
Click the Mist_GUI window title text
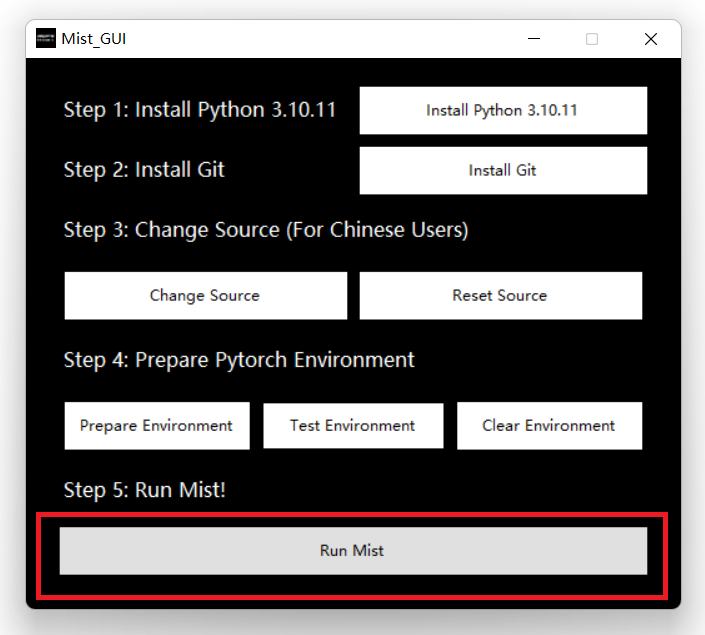94,39
